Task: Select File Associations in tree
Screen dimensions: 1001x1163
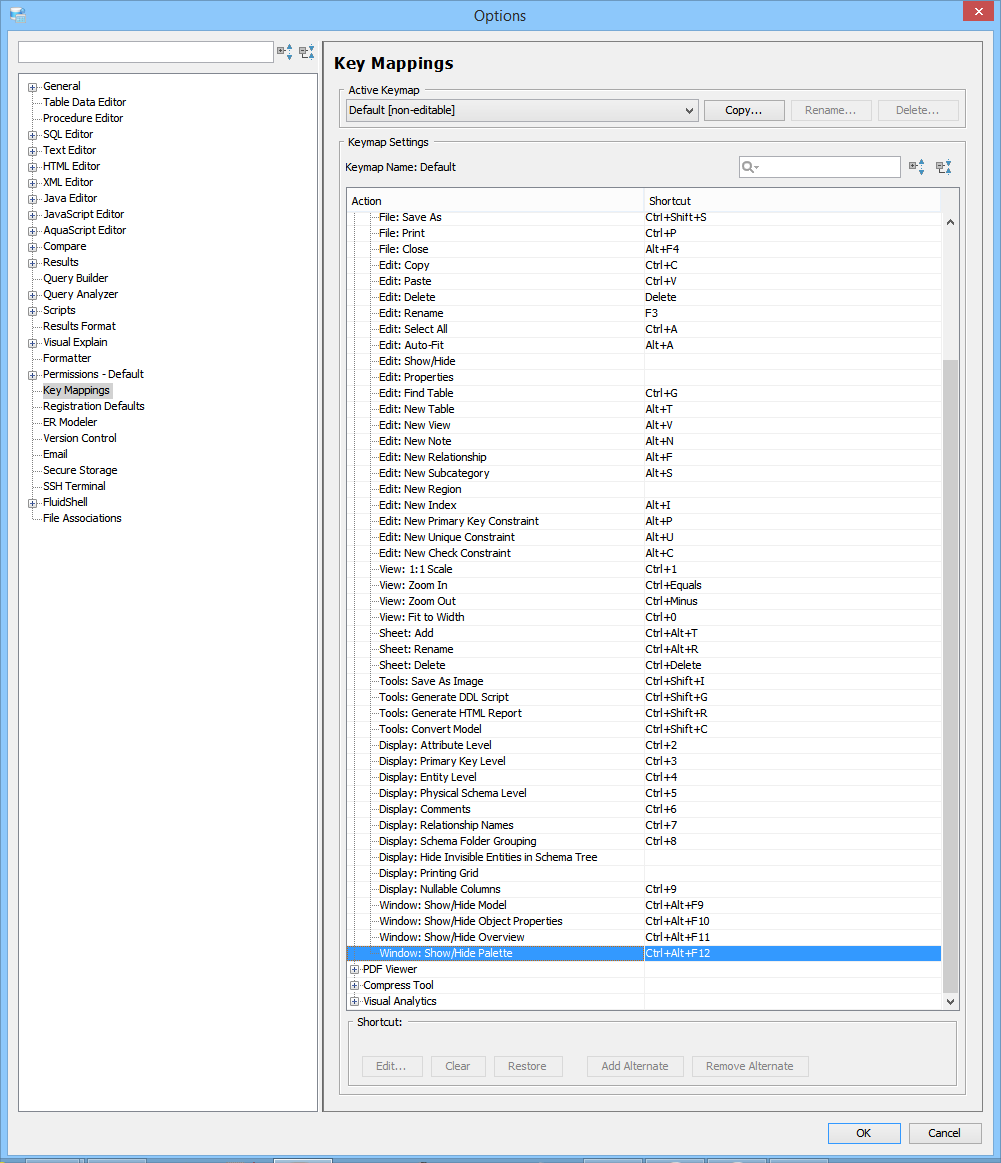Action: 82,518
